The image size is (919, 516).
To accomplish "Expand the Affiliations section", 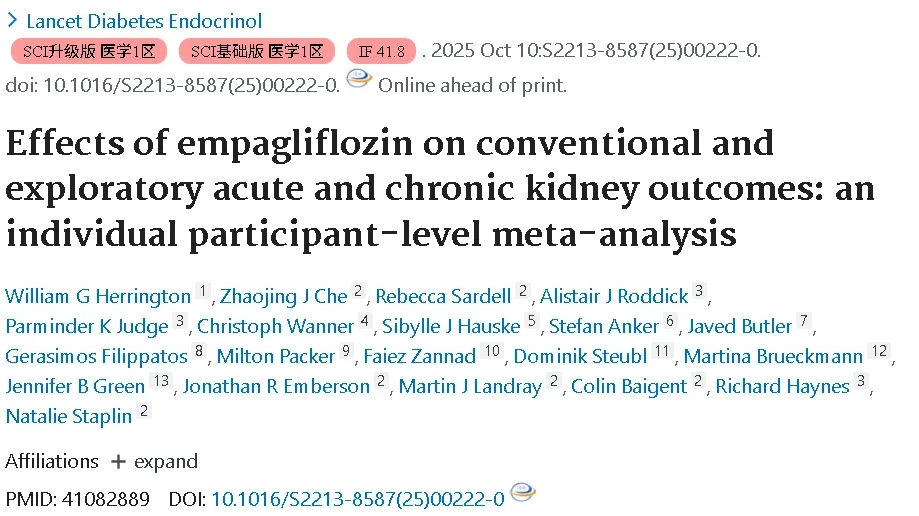I will coord(155,461).
